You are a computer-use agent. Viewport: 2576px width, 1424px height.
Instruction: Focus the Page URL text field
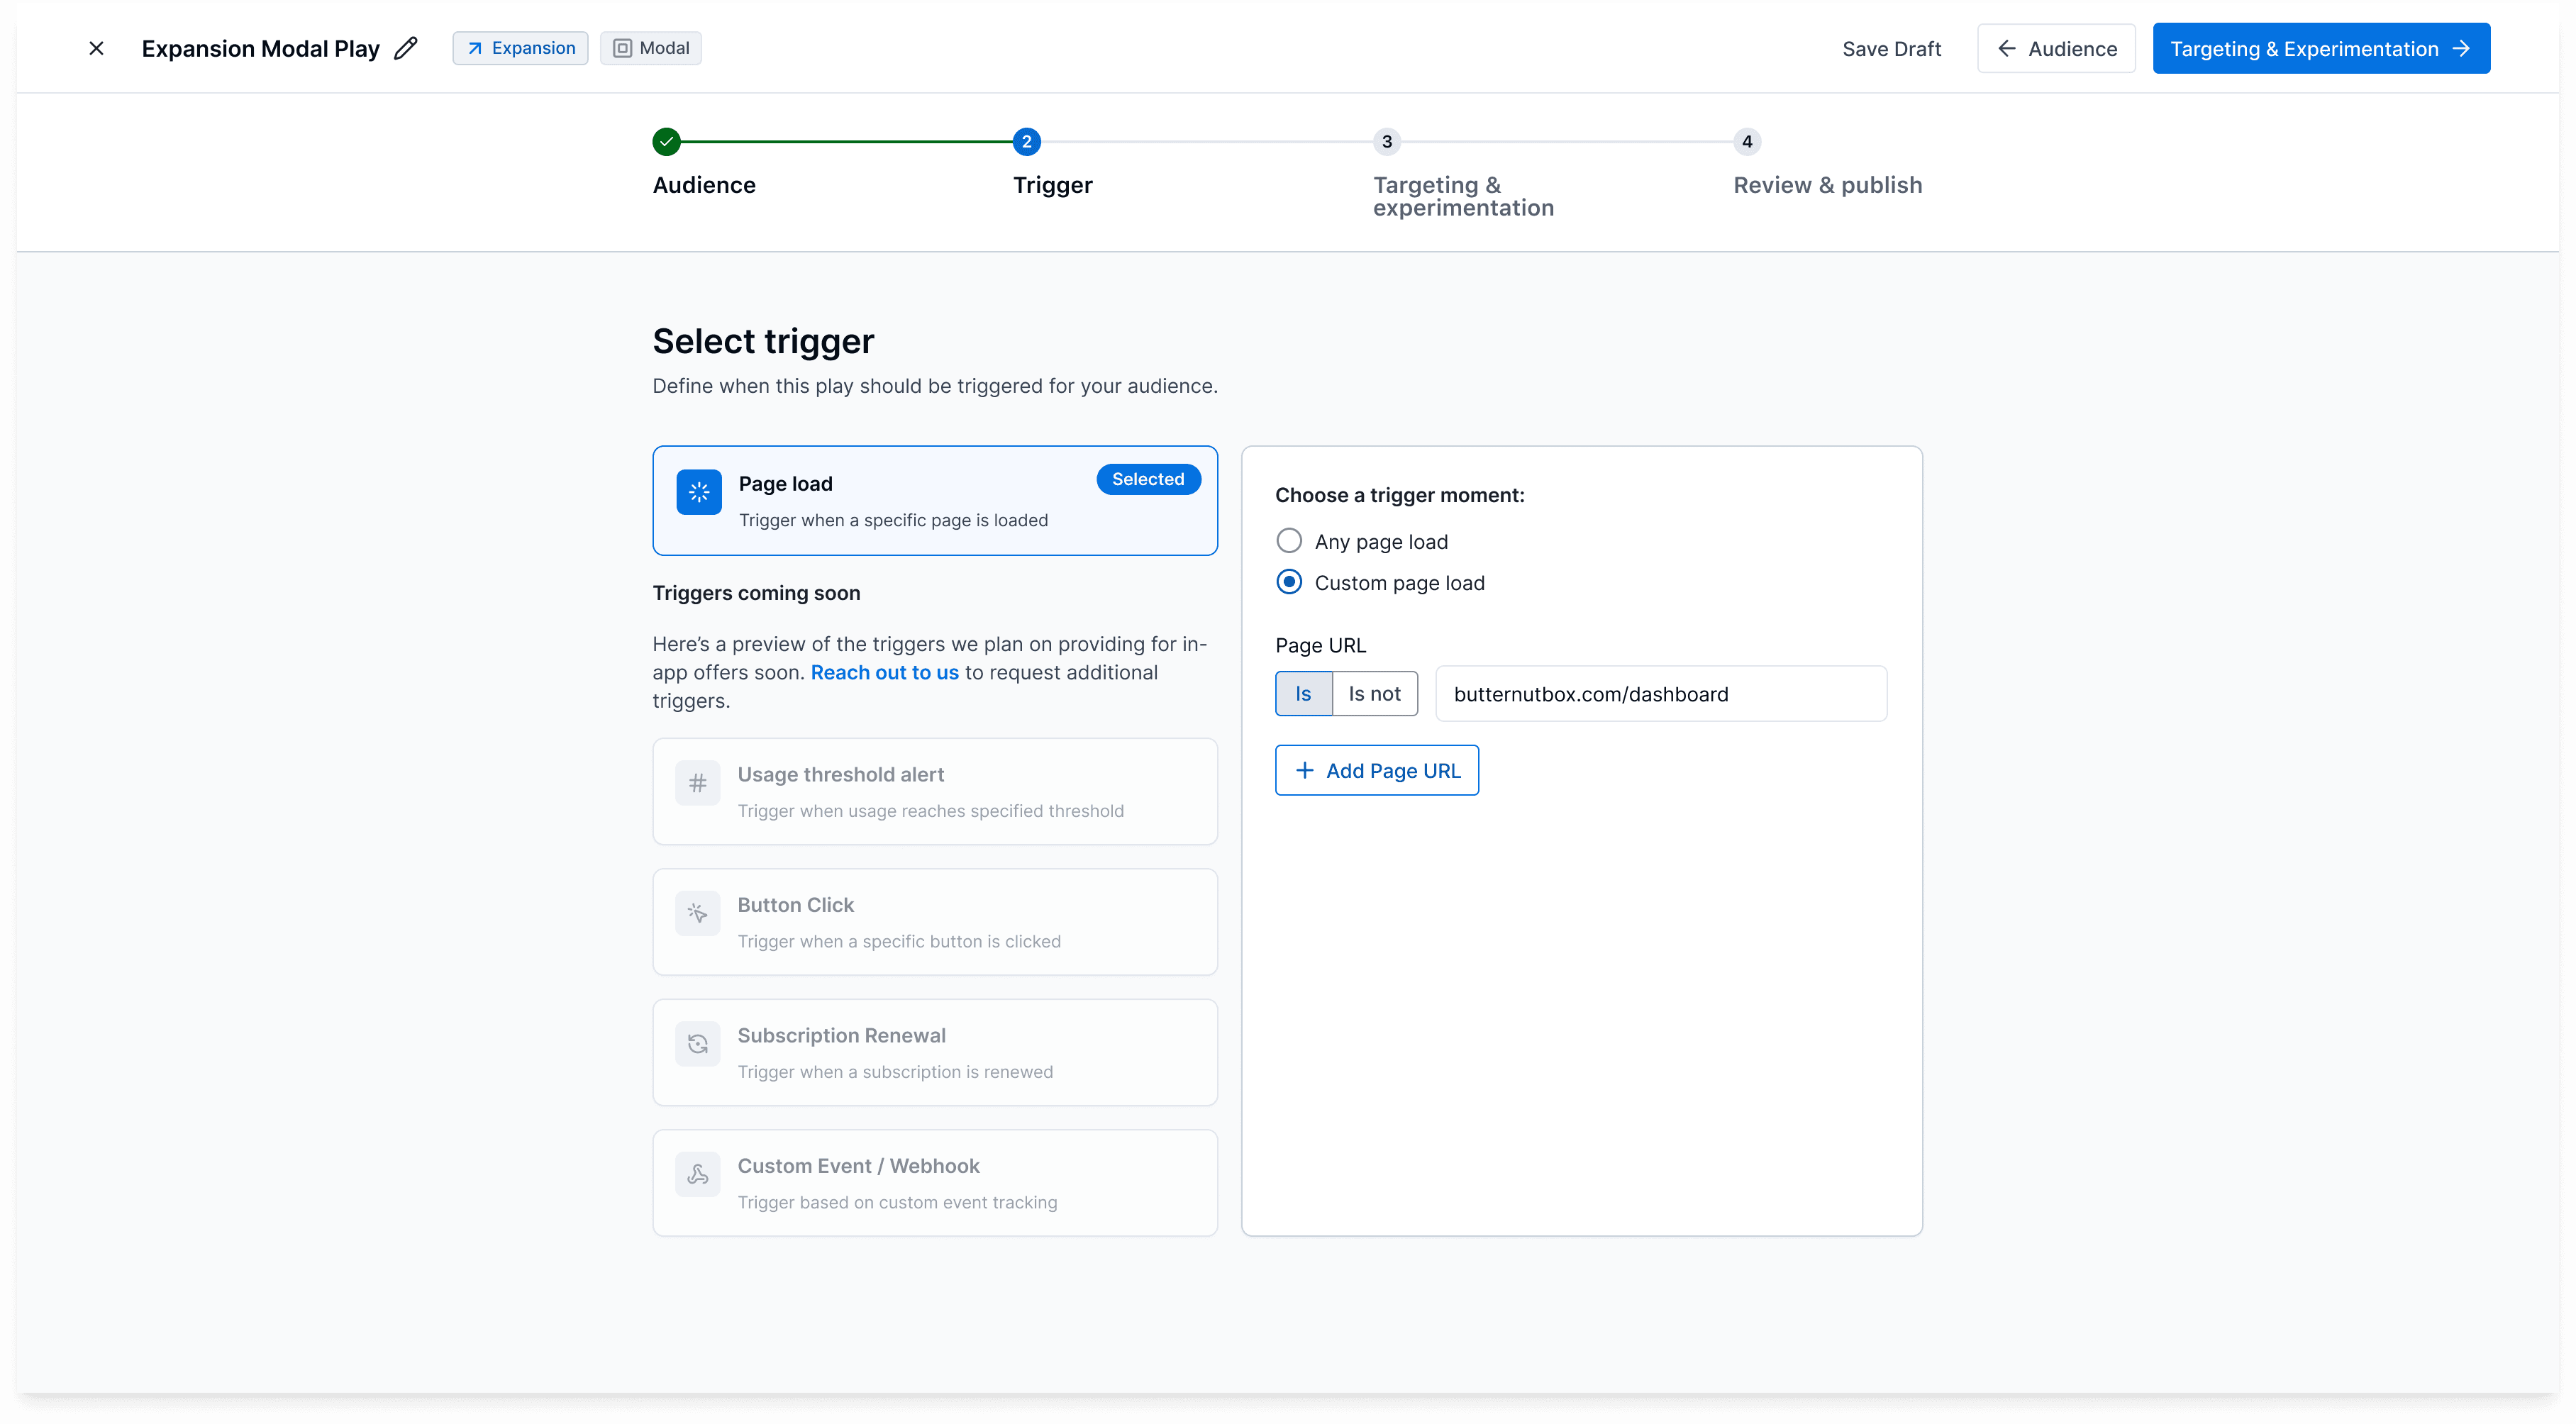[1660, 694]
